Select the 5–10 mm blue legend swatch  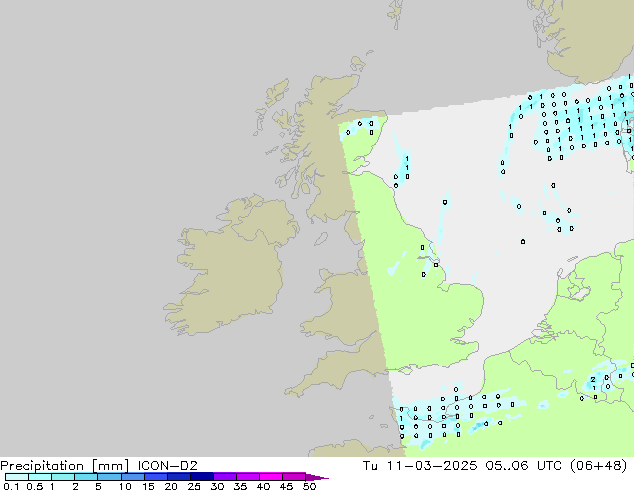coord(109,477)
